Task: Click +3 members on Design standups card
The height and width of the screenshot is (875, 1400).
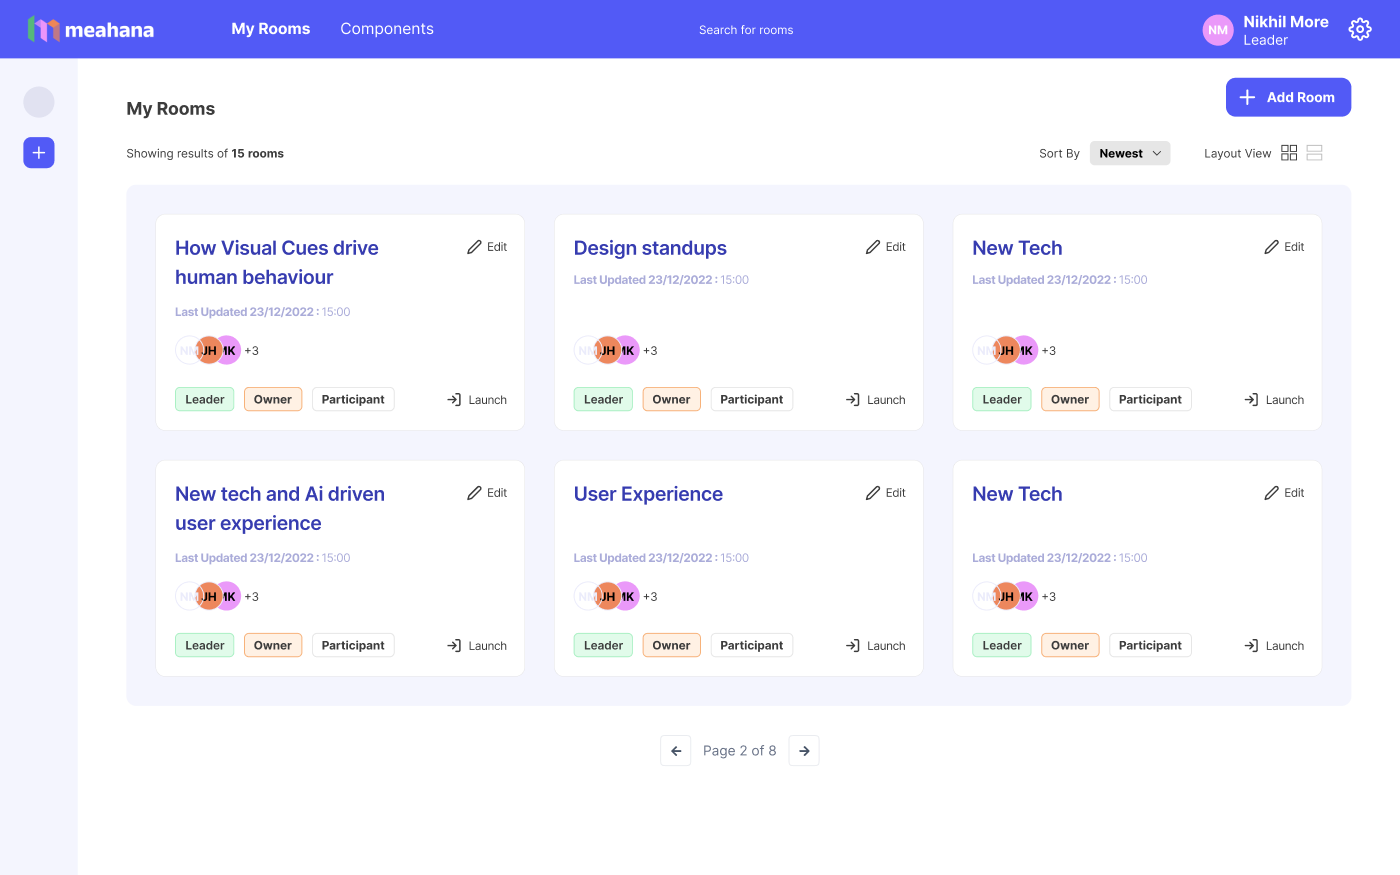Action: pos(650,351)
